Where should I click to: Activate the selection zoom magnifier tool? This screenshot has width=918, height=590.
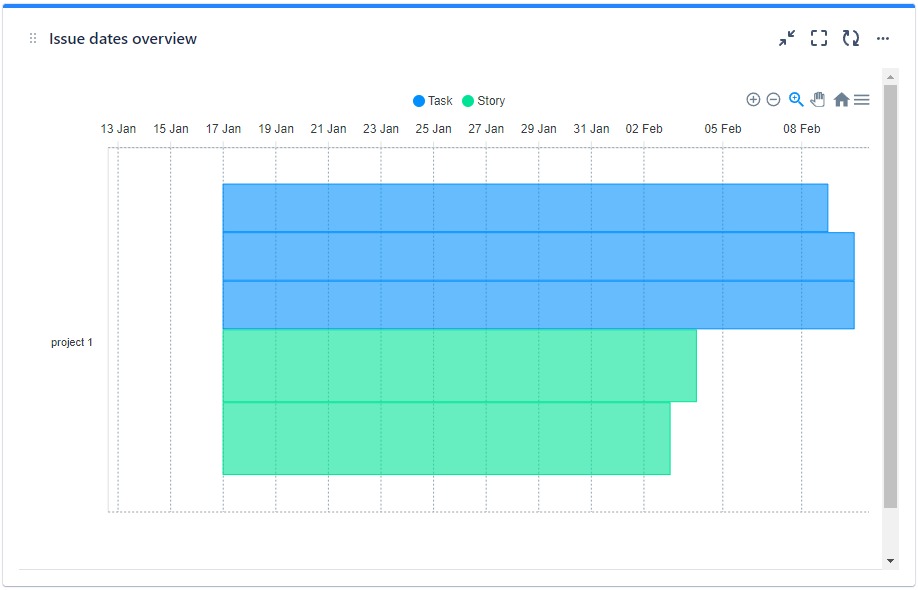(x=796, y=100)
